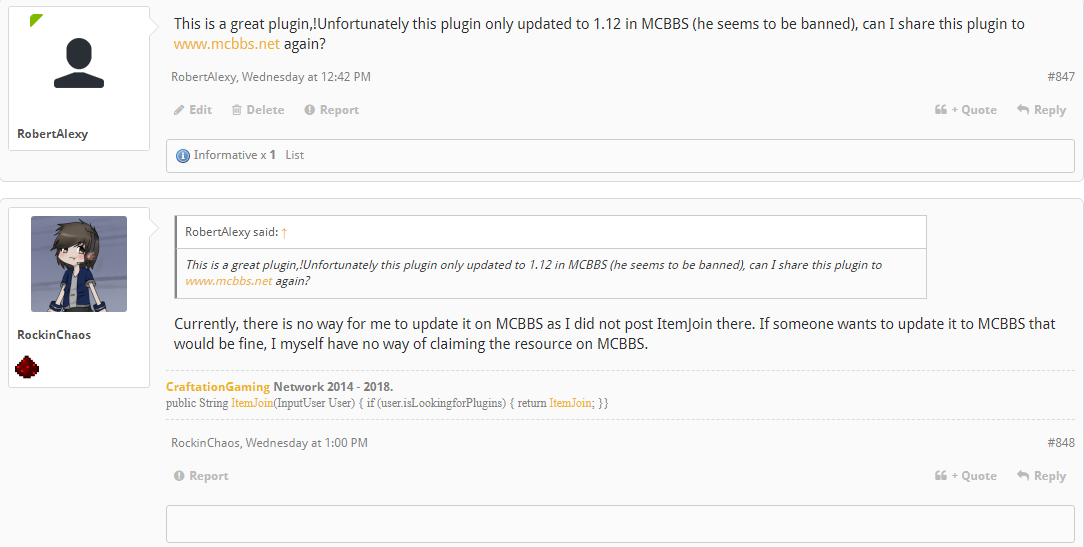Click the Report icon on RobertAlexy's post
The image size is (1084, 547).
[x=310, y=110]
